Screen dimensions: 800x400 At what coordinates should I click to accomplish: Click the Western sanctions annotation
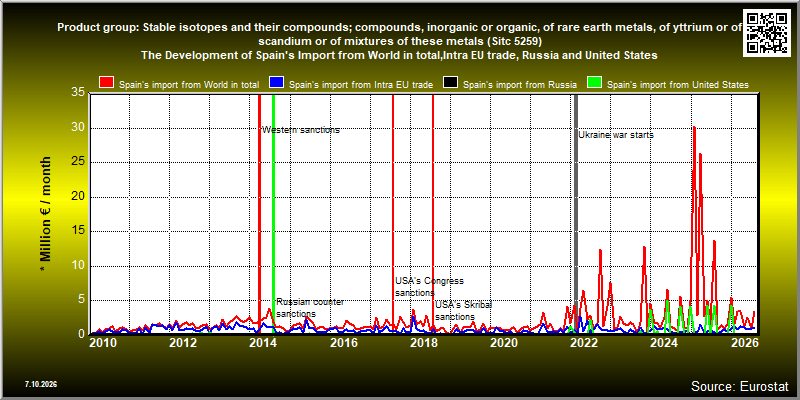tap(301, 130)
